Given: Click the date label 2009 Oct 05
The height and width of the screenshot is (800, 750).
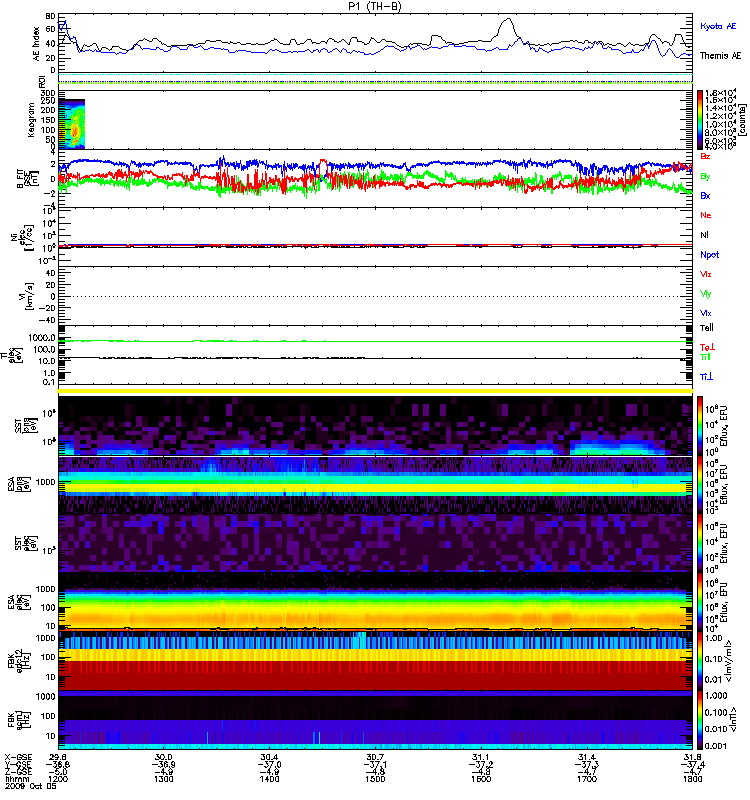Looking at the screenshot, I should coord(31,787).
